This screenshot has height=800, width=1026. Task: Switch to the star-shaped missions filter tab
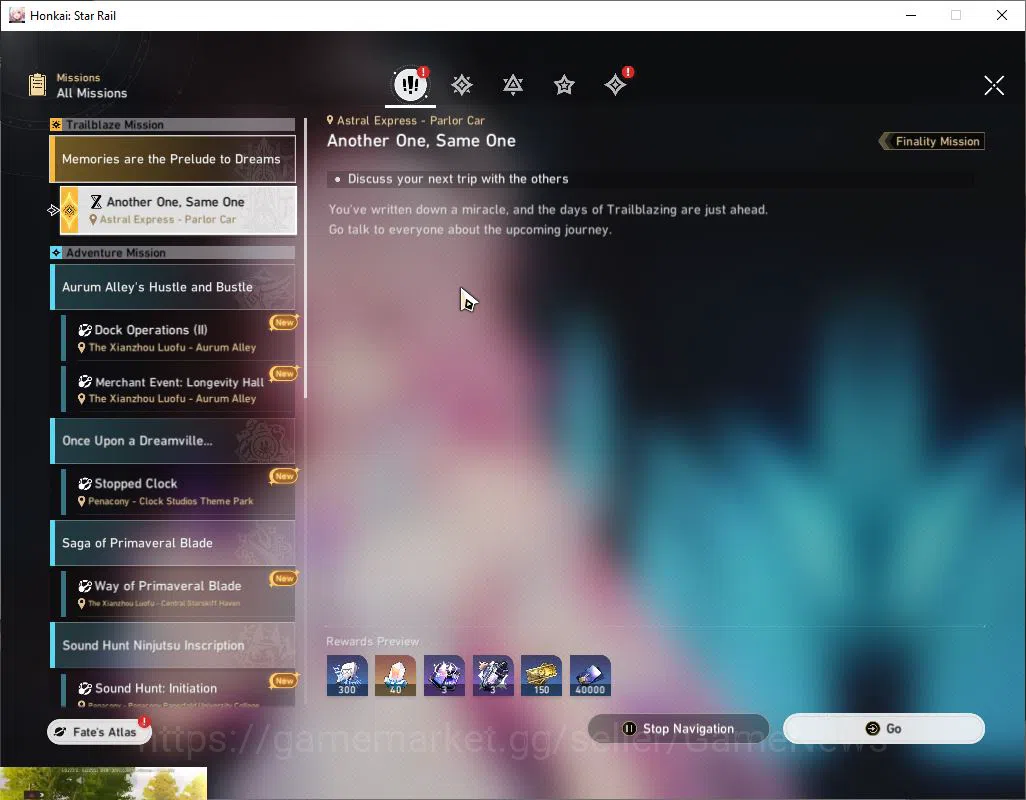tap(564, 85)
